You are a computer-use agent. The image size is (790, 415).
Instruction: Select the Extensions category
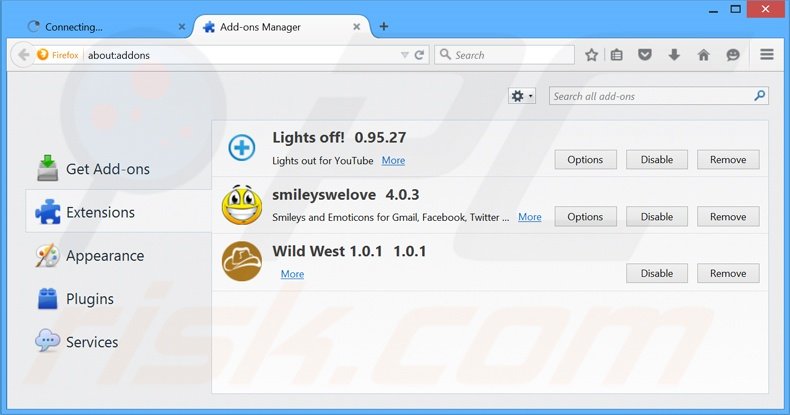(x=118, y=212)
